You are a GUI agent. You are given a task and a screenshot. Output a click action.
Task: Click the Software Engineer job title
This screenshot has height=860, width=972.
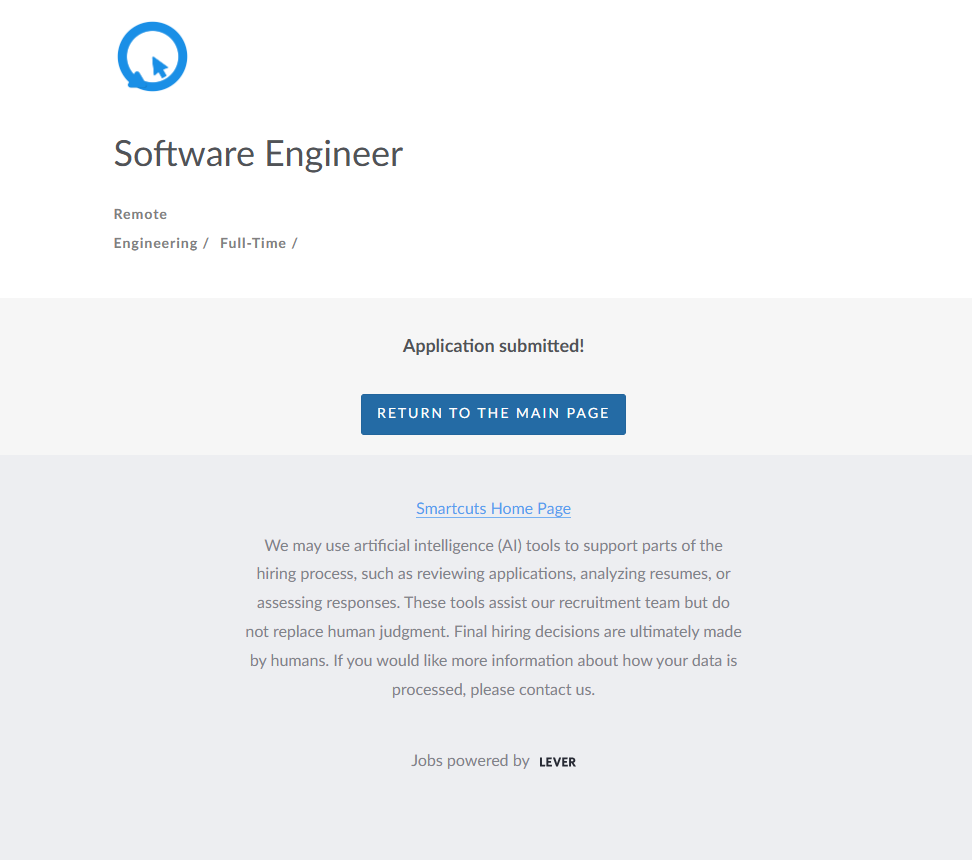click(x=258, y=154)
